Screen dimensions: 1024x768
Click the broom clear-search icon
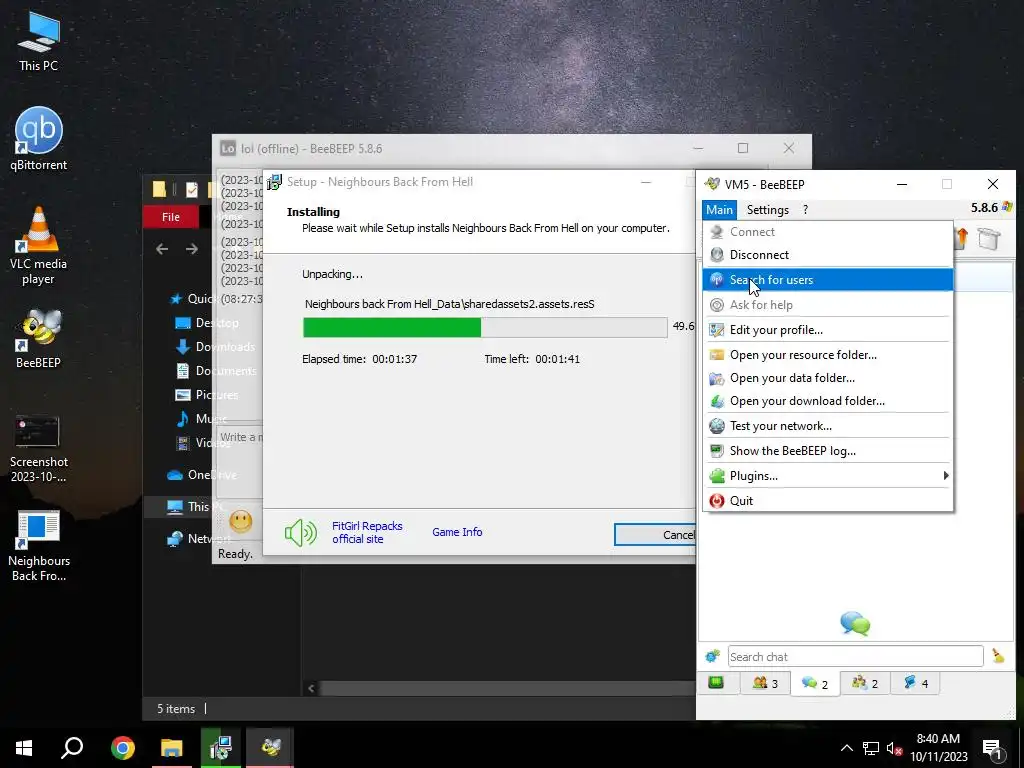[998, 655]
